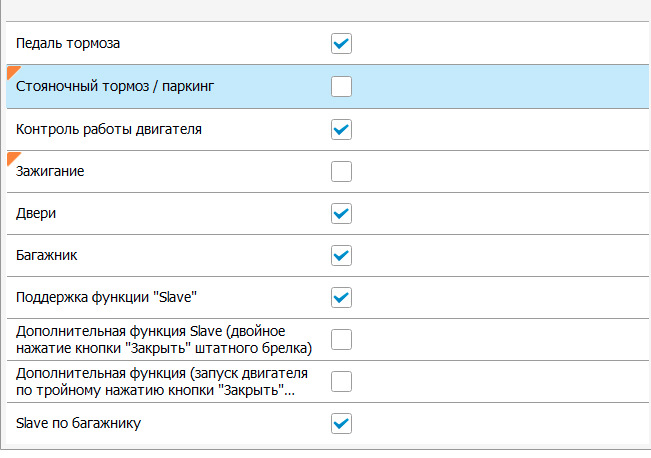The image size is (651, 458).
Task: Click the orange marker on Стояночный тормоз row
Action: pyautogui.click(x=12, y=70)
